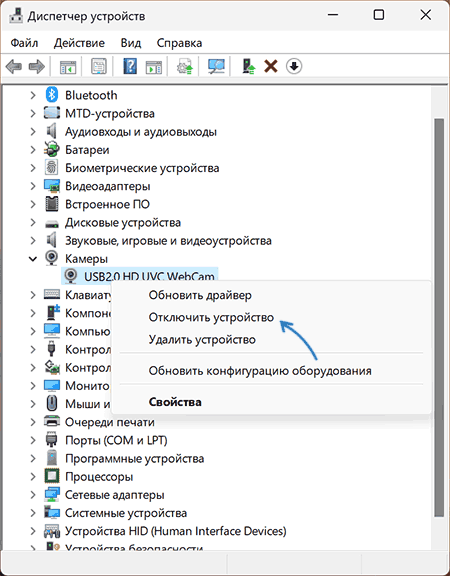The image size is (450, 576).
Task: Select the Батареи row text
Action: point(87,150)
